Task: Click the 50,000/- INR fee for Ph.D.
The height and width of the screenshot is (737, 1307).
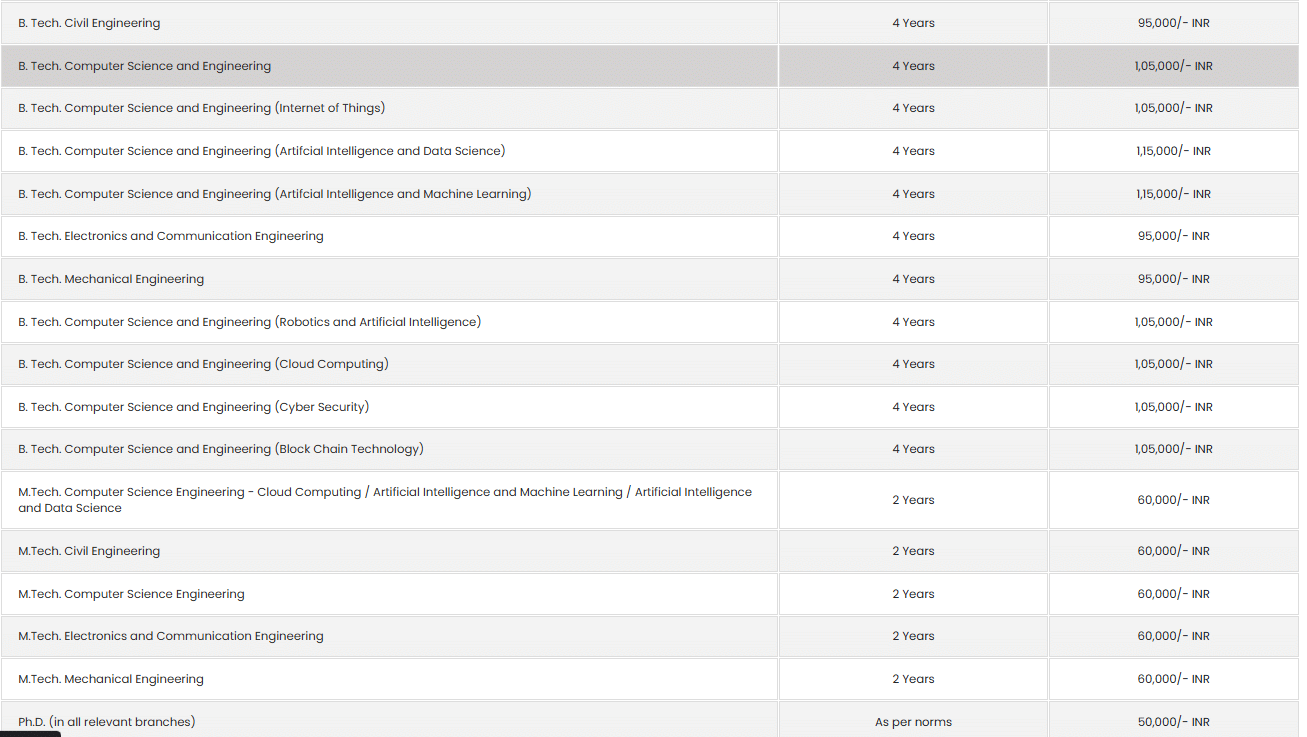Action: click(x=1173, y=722)
